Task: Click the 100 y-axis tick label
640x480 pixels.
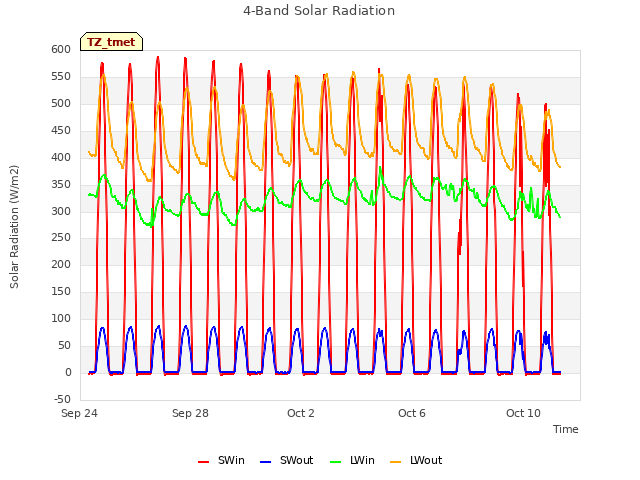Action: click(61, 318)
